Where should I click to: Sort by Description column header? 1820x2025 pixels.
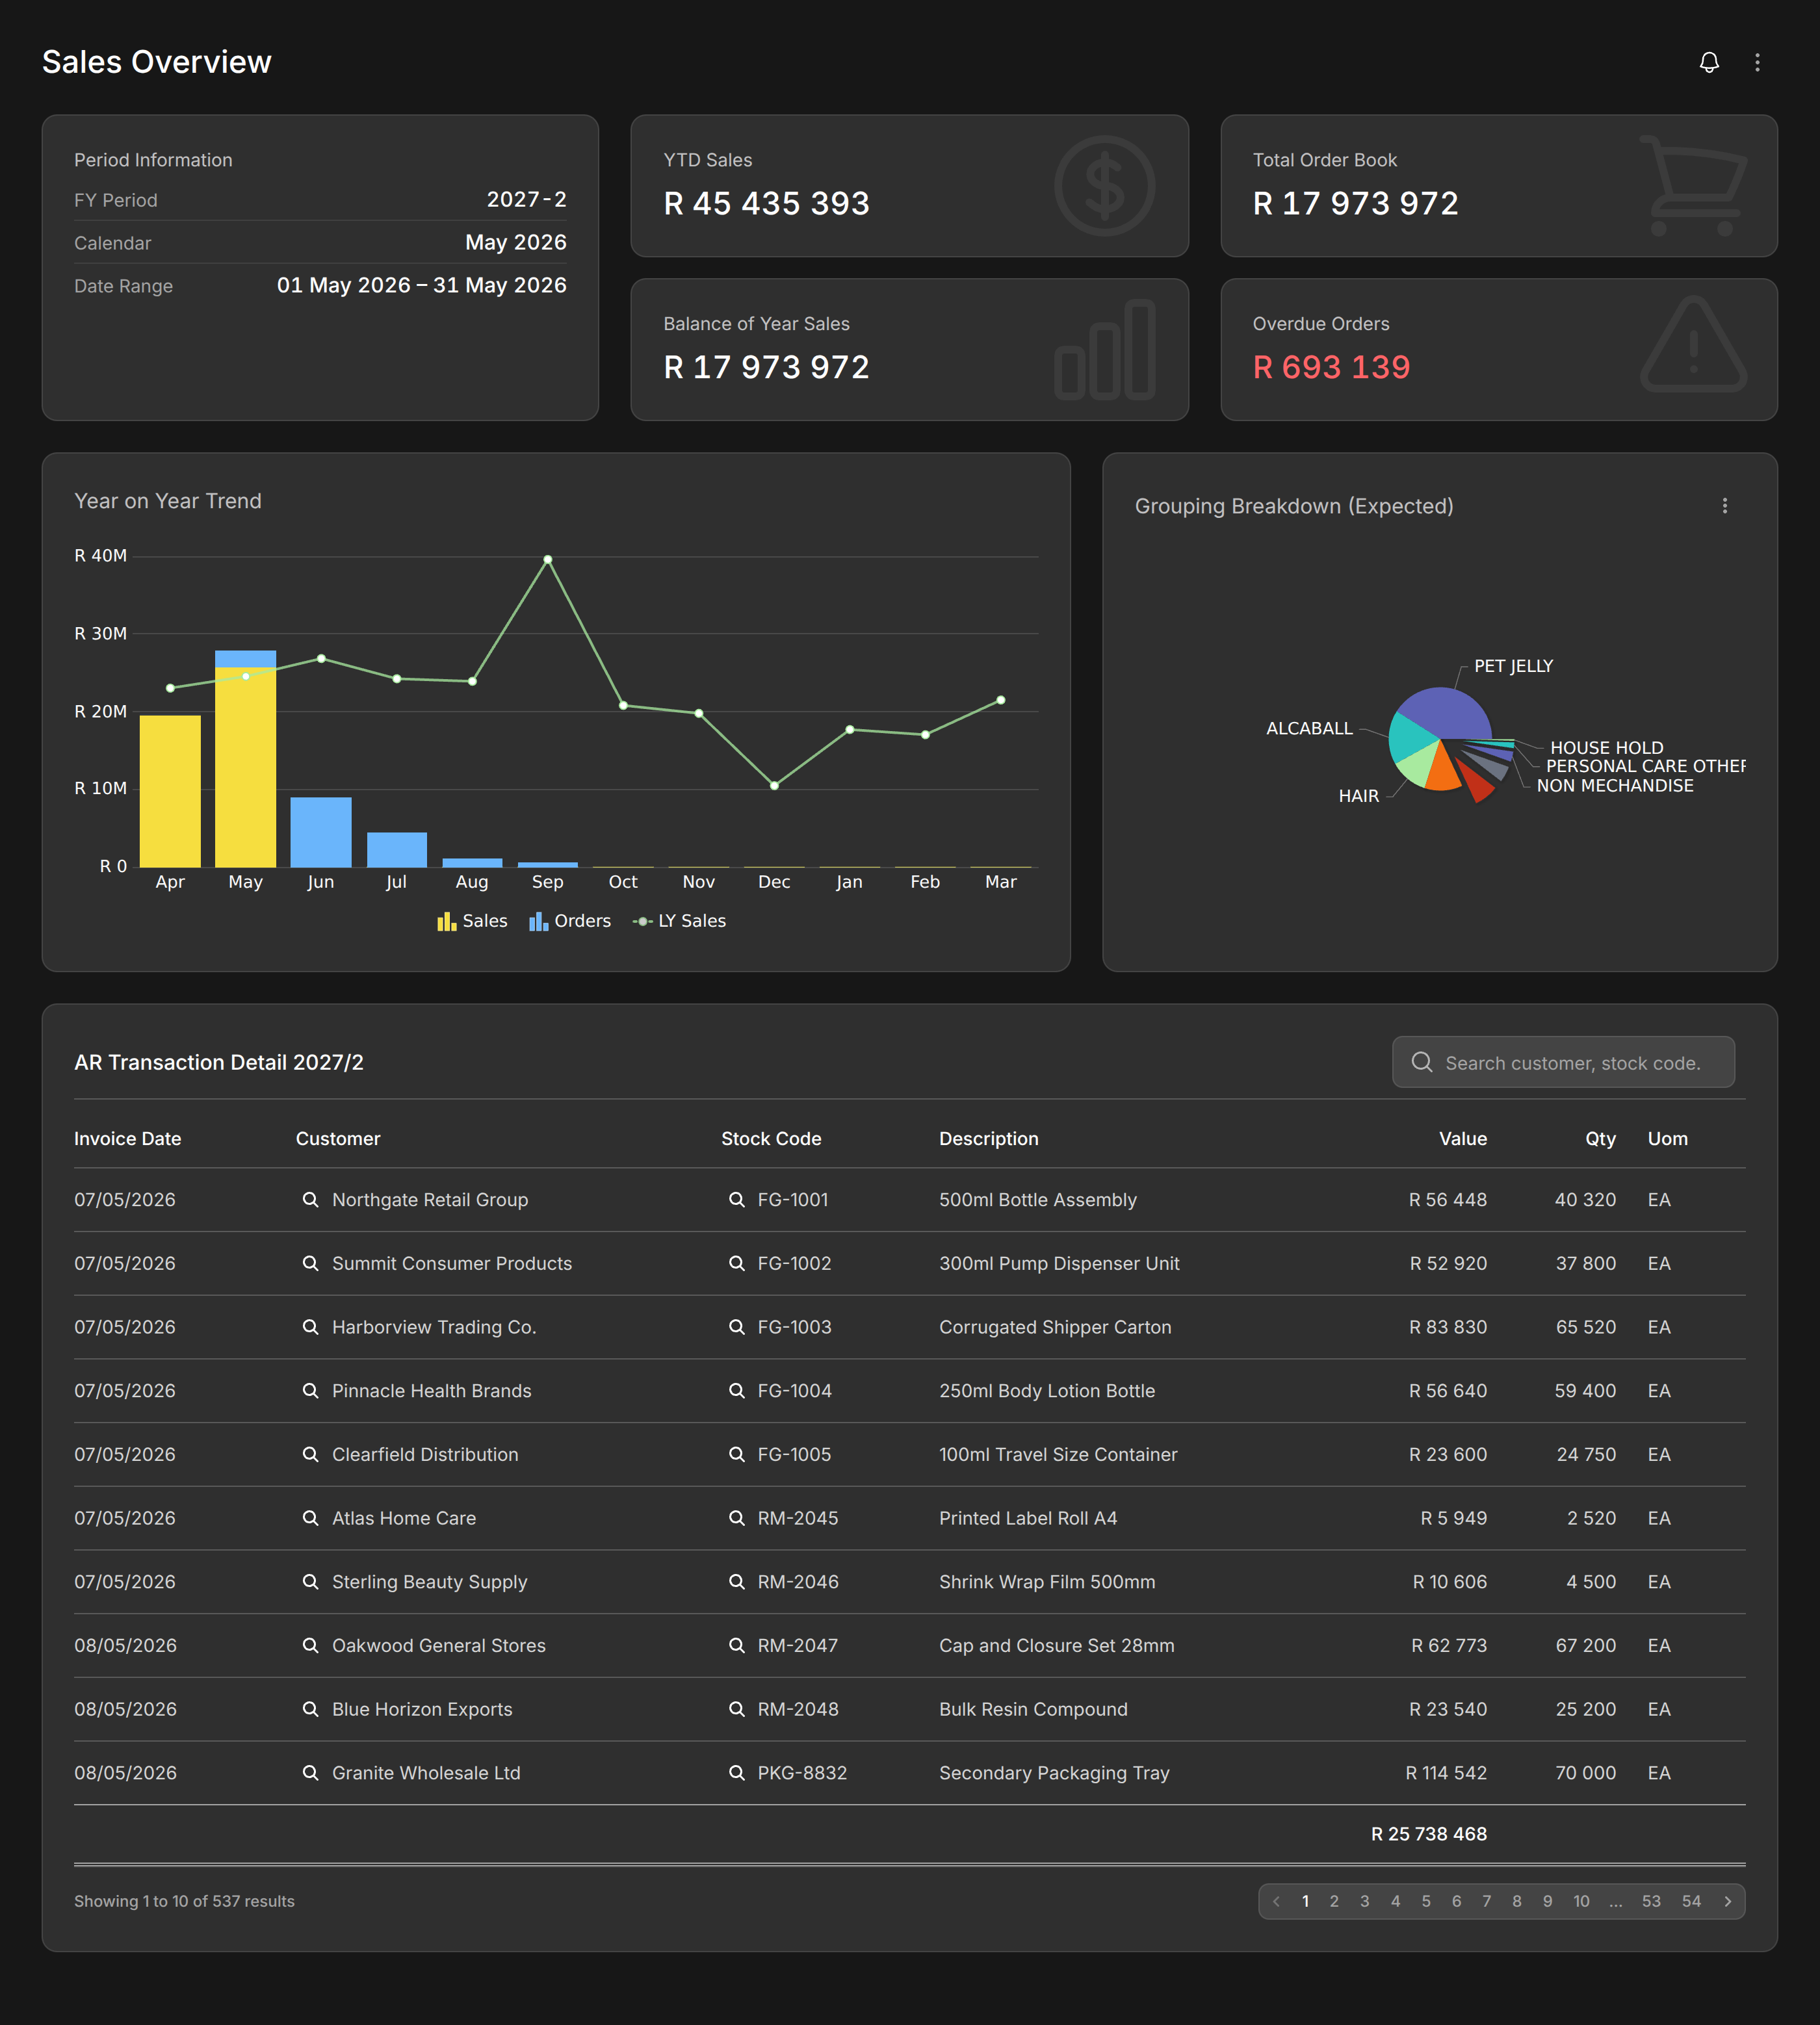click(988, 1138)
